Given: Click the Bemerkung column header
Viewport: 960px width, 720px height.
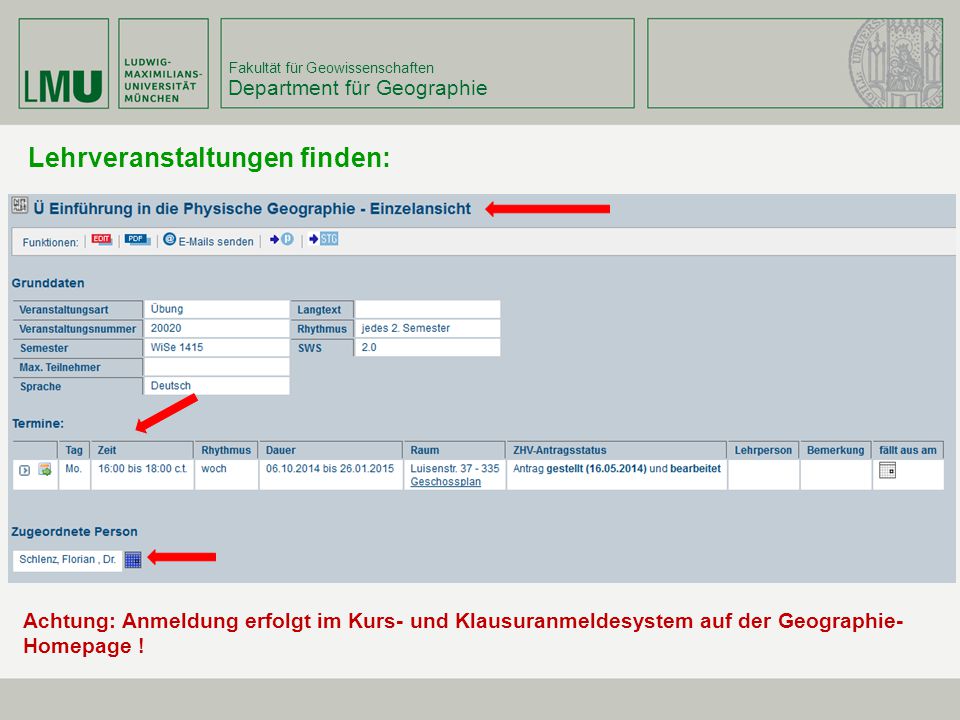Looking at the screenshot, I should (836, 450).
